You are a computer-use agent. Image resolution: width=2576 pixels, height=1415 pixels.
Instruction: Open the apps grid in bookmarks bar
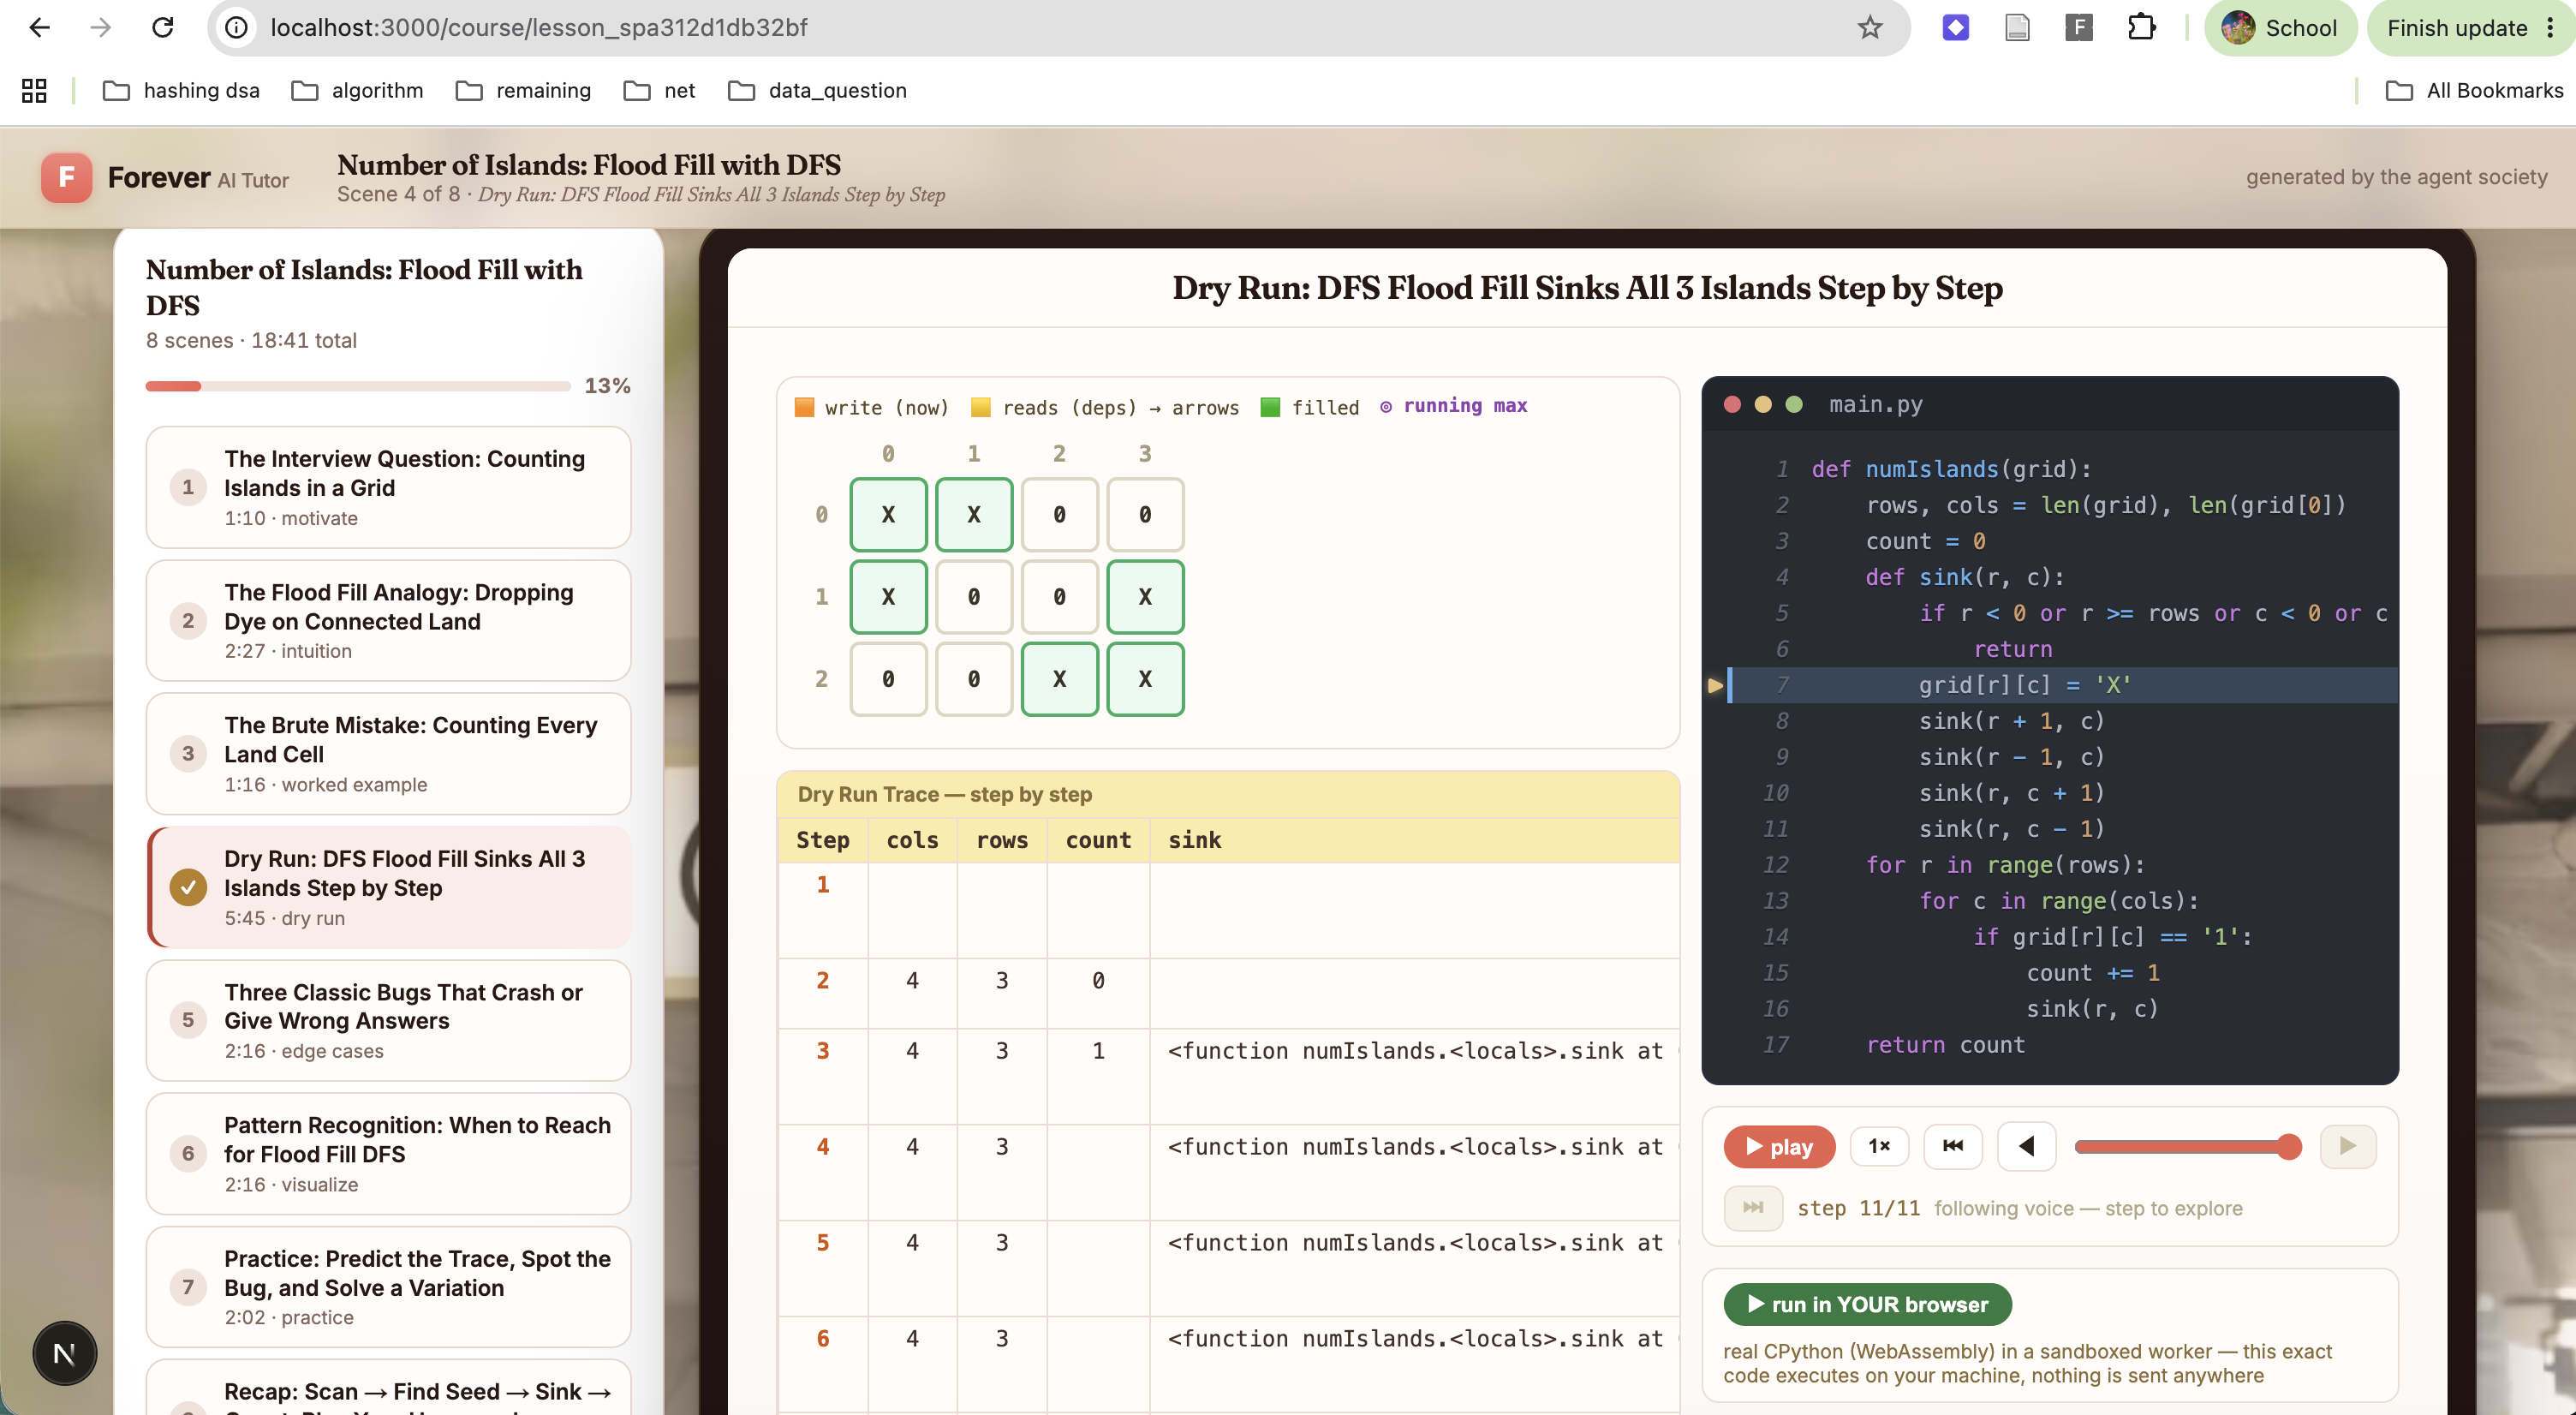tap(34, 90)
